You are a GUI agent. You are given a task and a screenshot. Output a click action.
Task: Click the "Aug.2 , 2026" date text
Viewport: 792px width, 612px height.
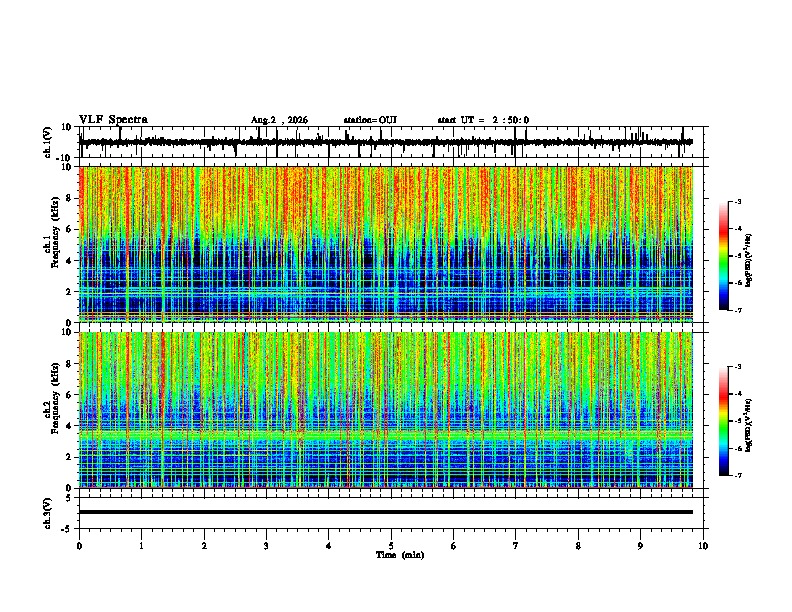pyautogui.click(x=279, y=120)
